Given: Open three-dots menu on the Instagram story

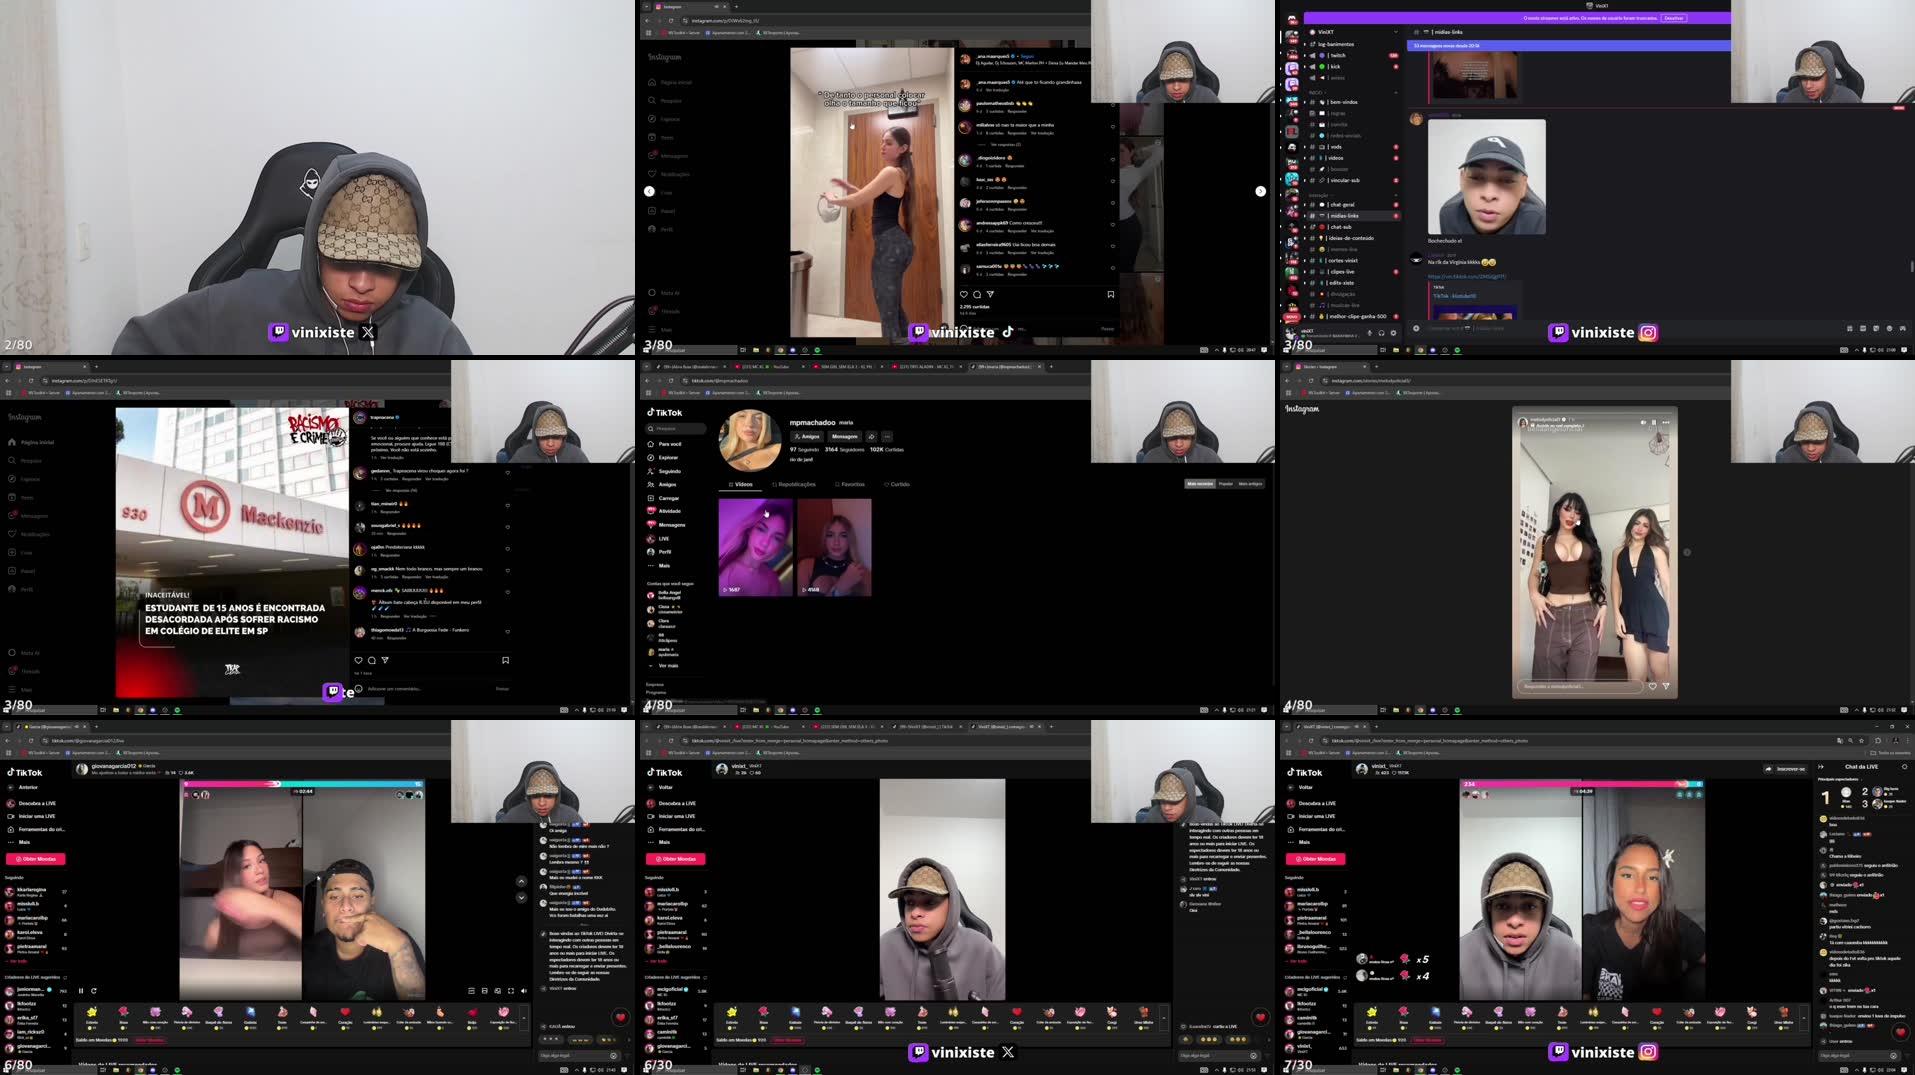Looking at the screenshot, I should [x=1666, y=422].
